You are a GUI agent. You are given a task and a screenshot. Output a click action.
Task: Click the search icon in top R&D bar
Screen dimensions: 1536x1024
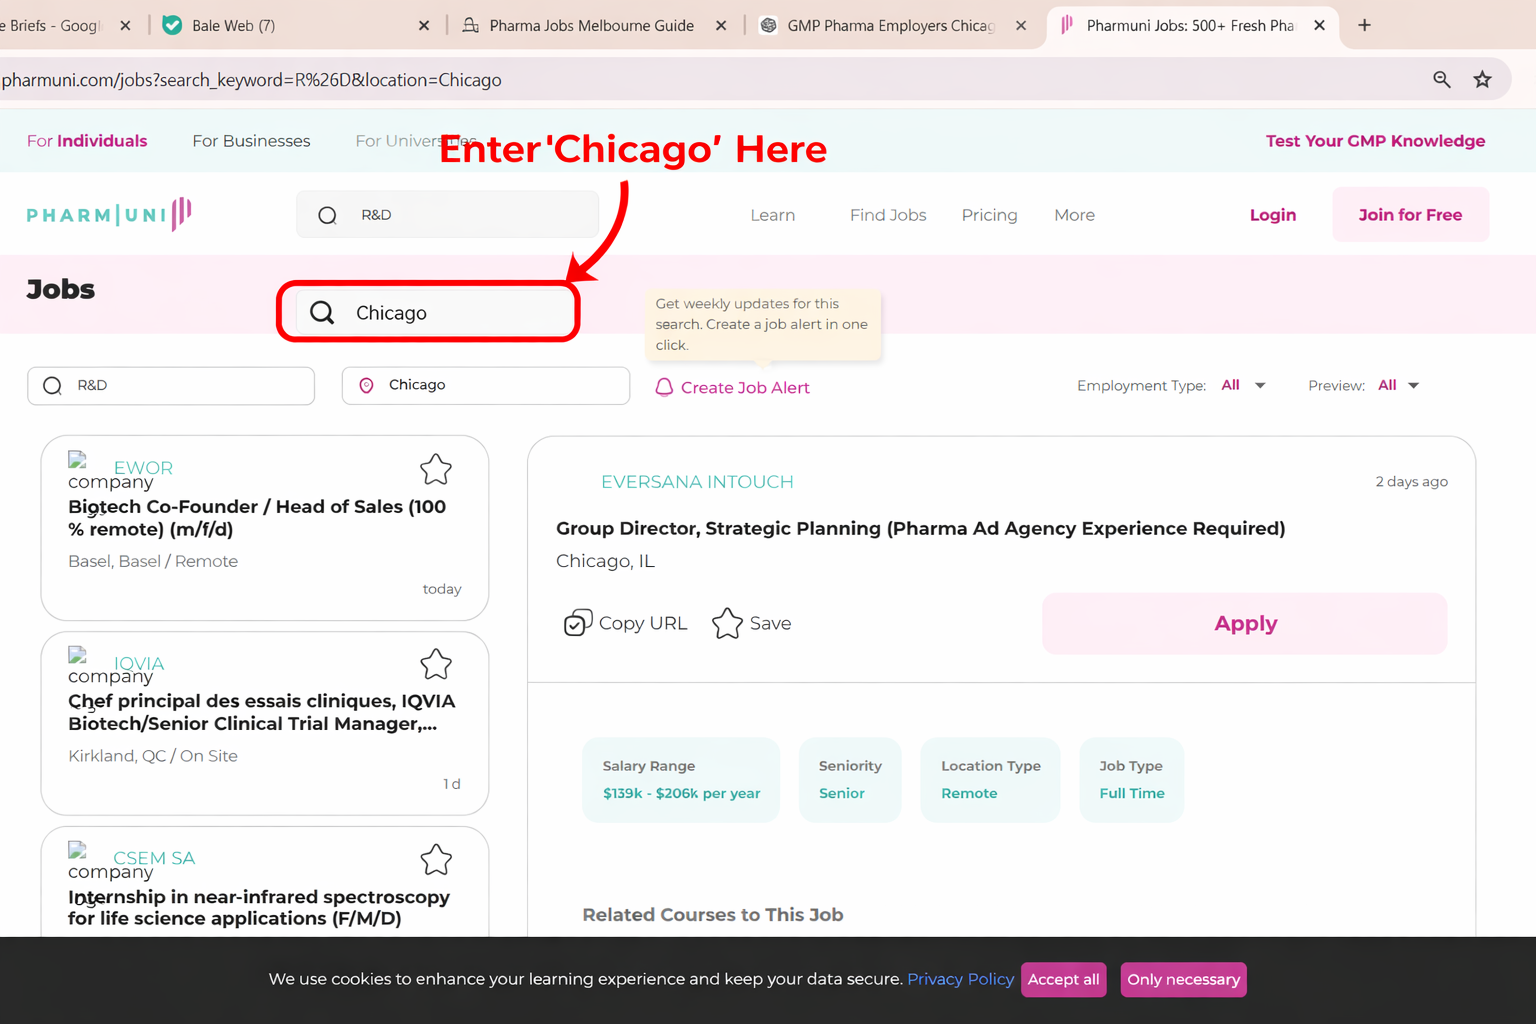[x=327, y=215]
